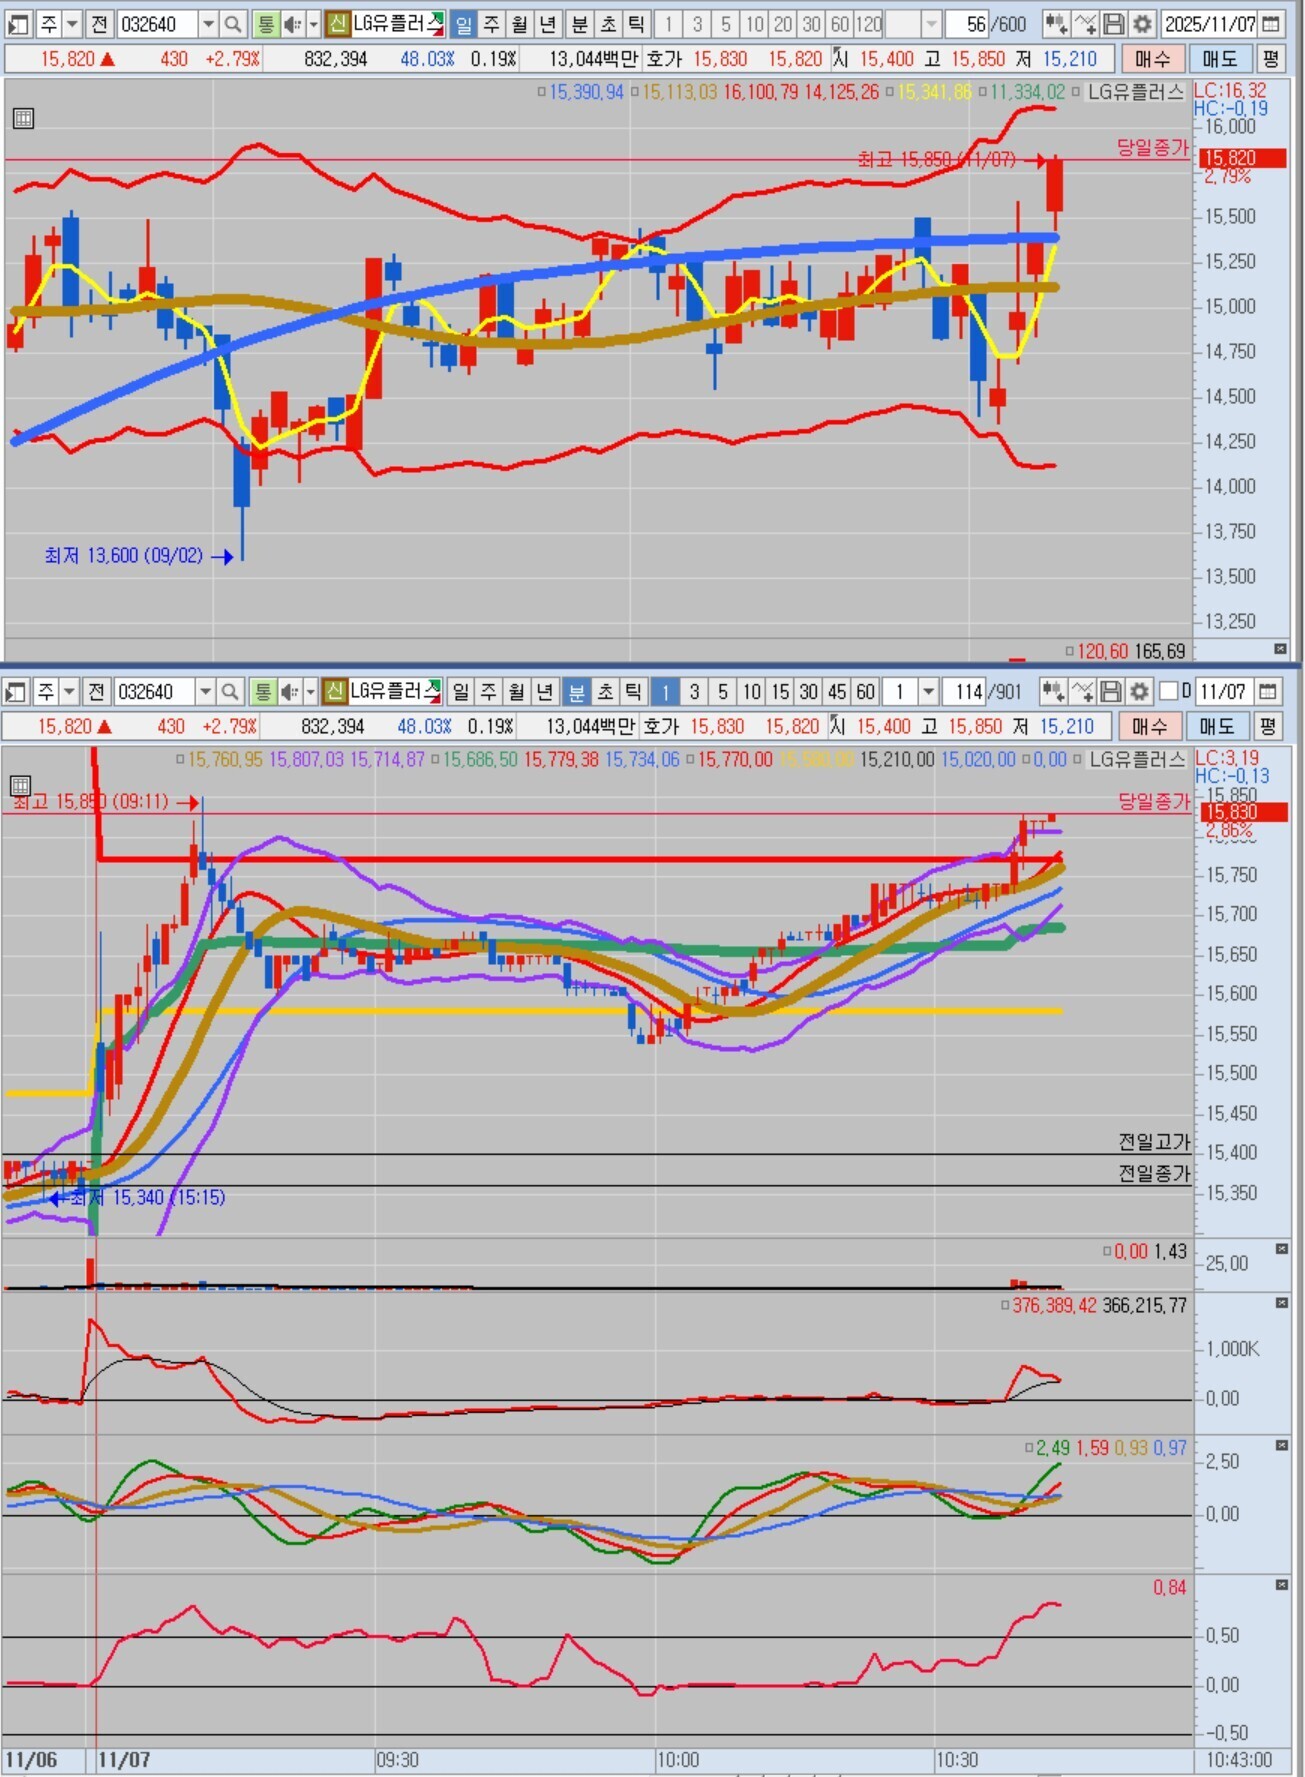
Task: Click the floppy disk save icon in the upper chart
Action: pos(1113,24)
